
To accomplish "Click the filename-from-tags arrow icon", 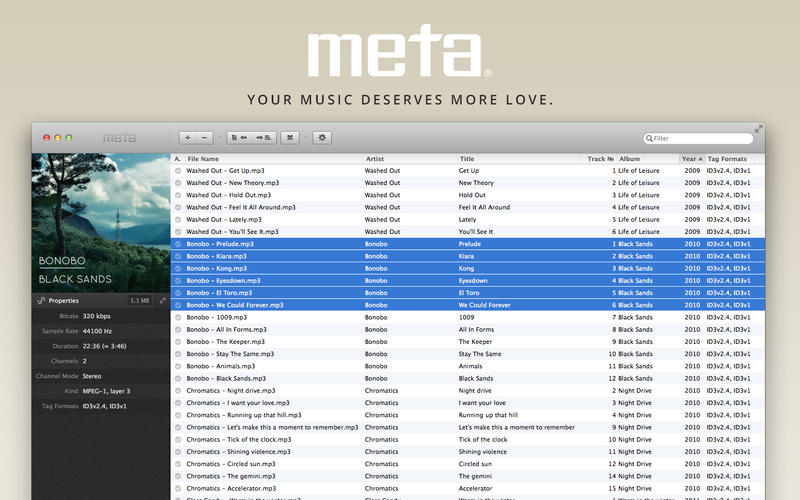I will (265, 138).
